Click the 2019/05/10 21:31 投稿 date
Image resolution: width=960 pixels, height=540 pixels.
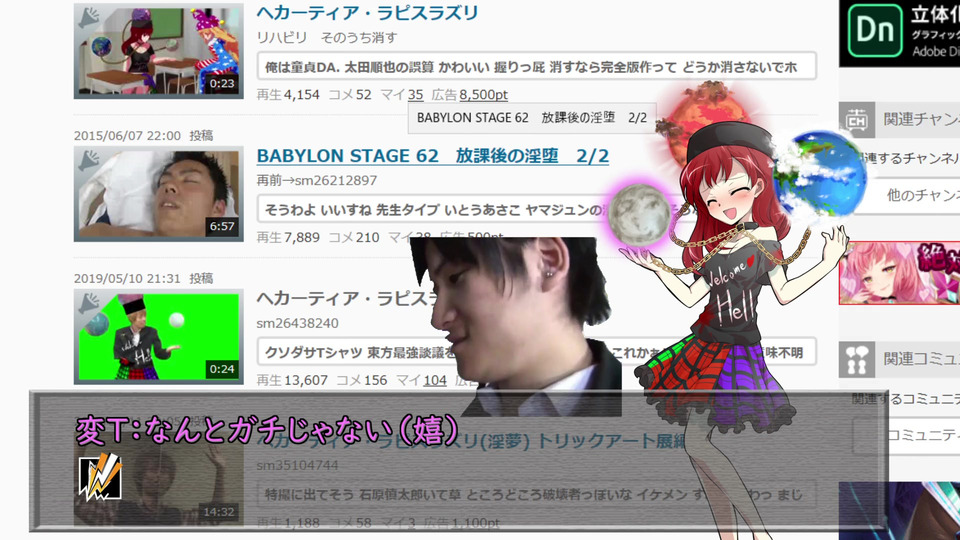(x=143, y=278)
